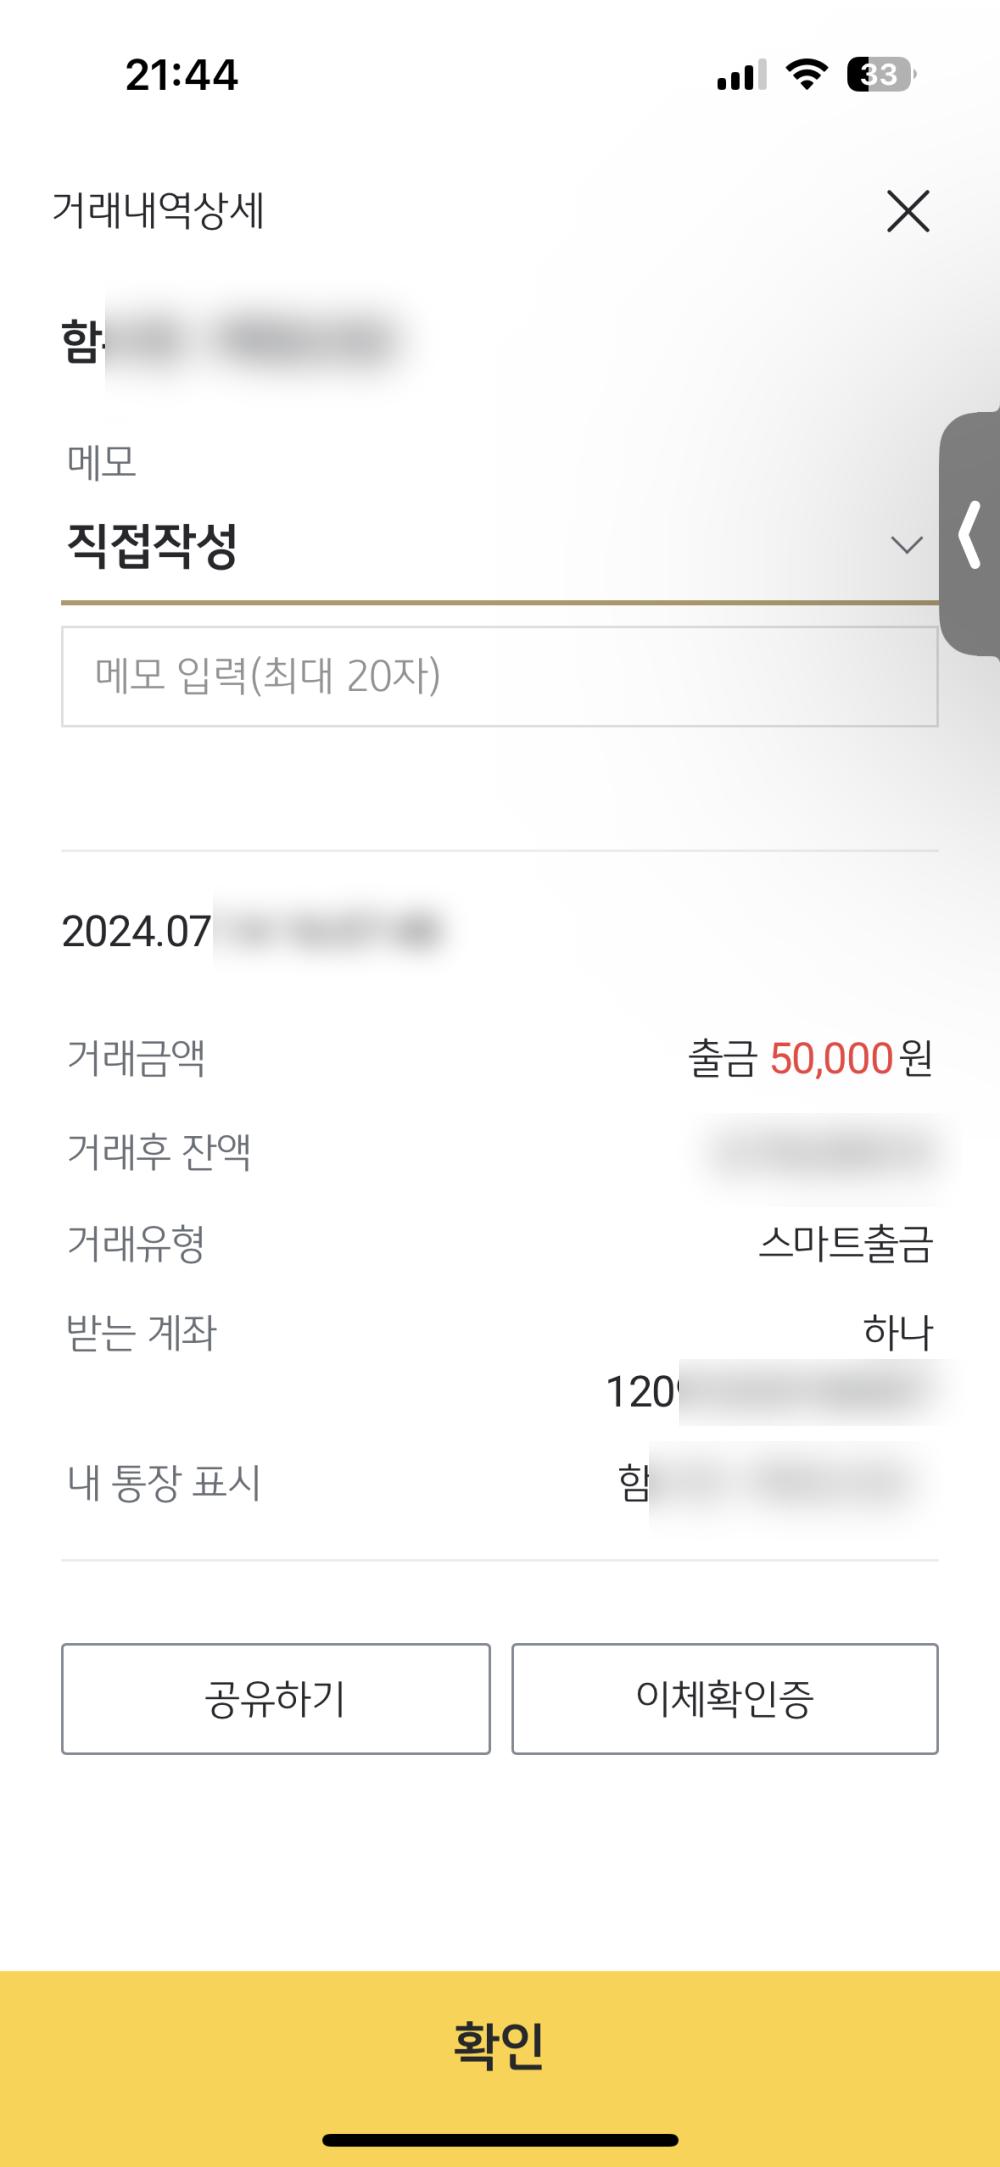Open the side panel arrow handle
The image size is (1000, 2167).
(970, 535)
